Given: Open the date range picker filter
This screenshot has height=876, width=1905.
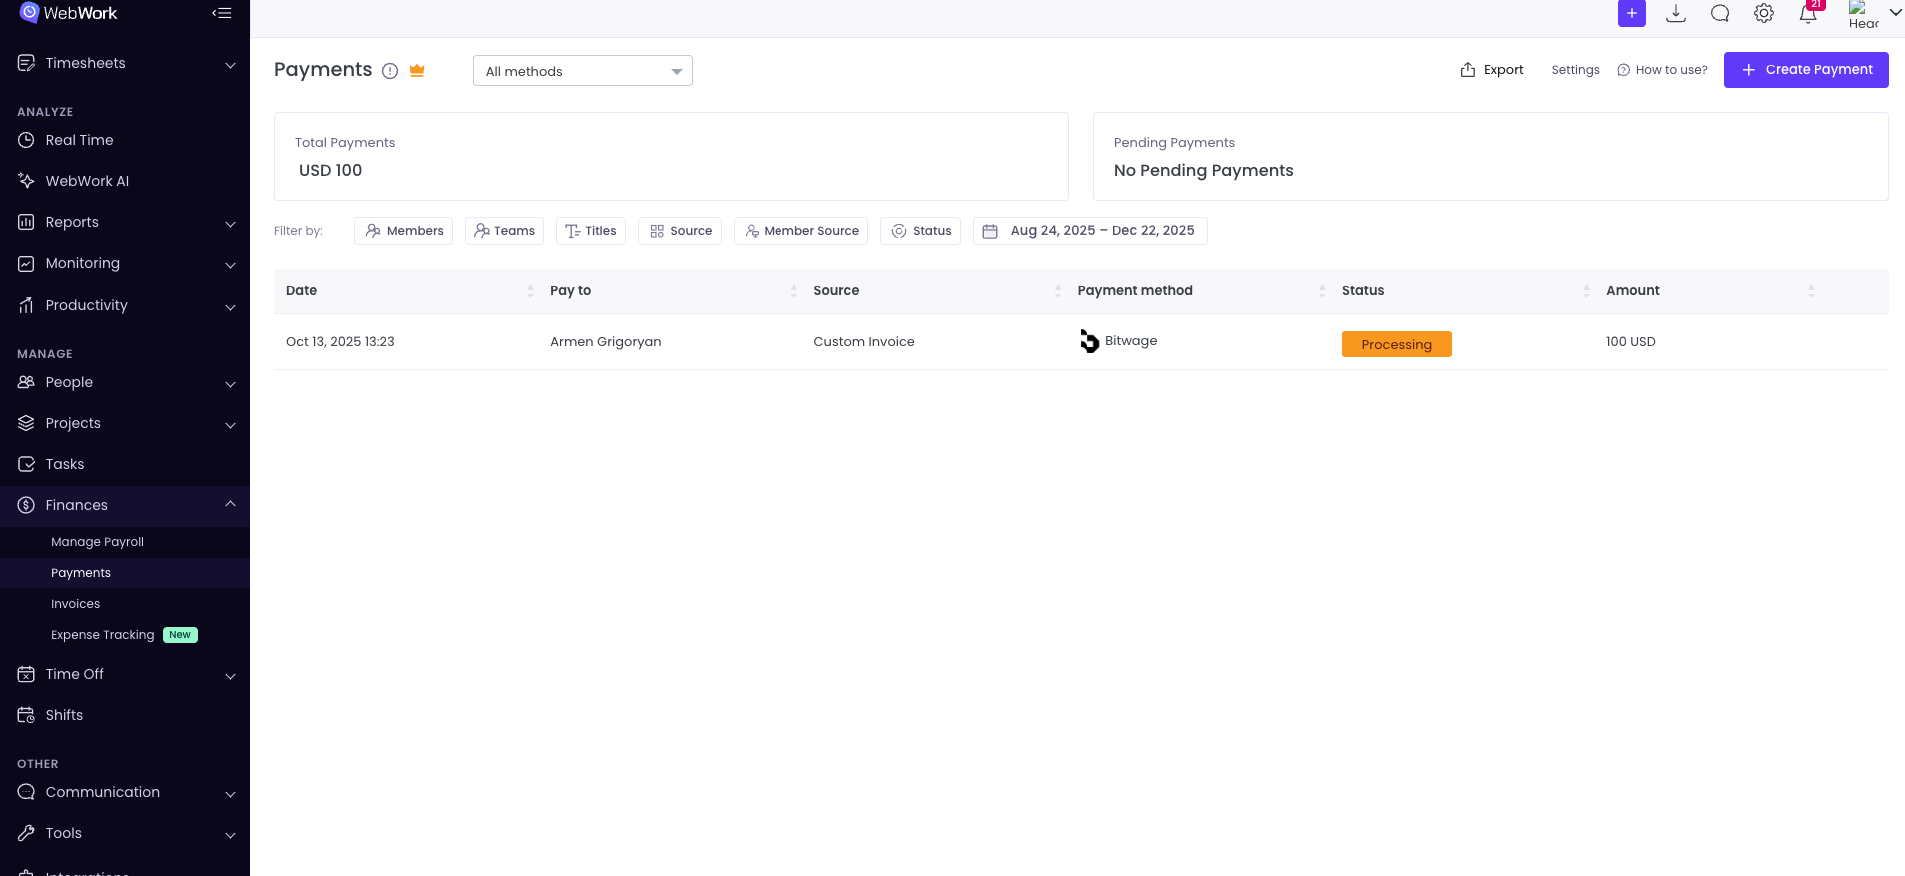Looking at the screenshot, I should [x=1090, y=231].
